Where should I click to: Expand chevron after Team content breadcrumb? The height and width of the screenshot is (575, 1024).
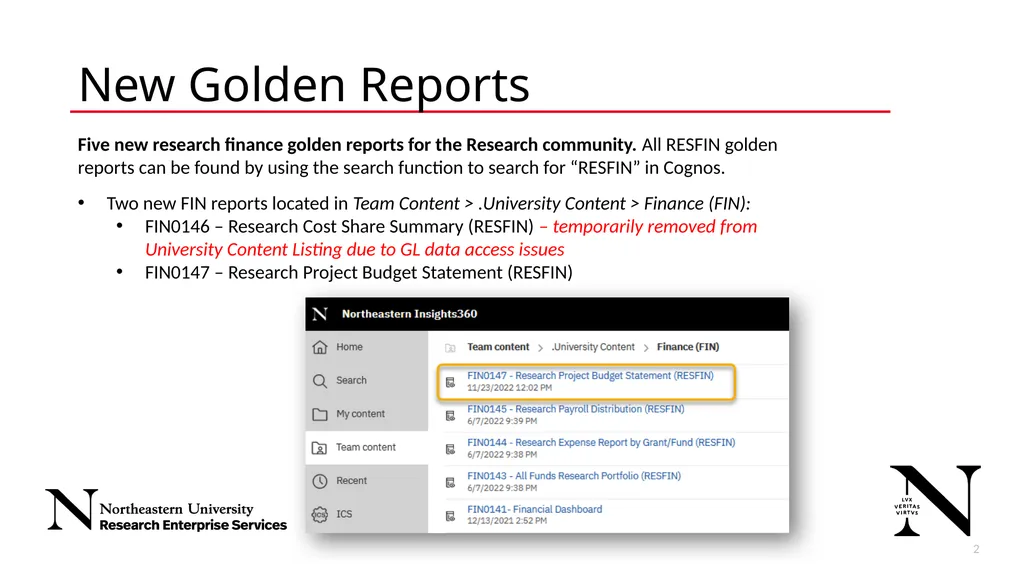[x=540, y=348]
